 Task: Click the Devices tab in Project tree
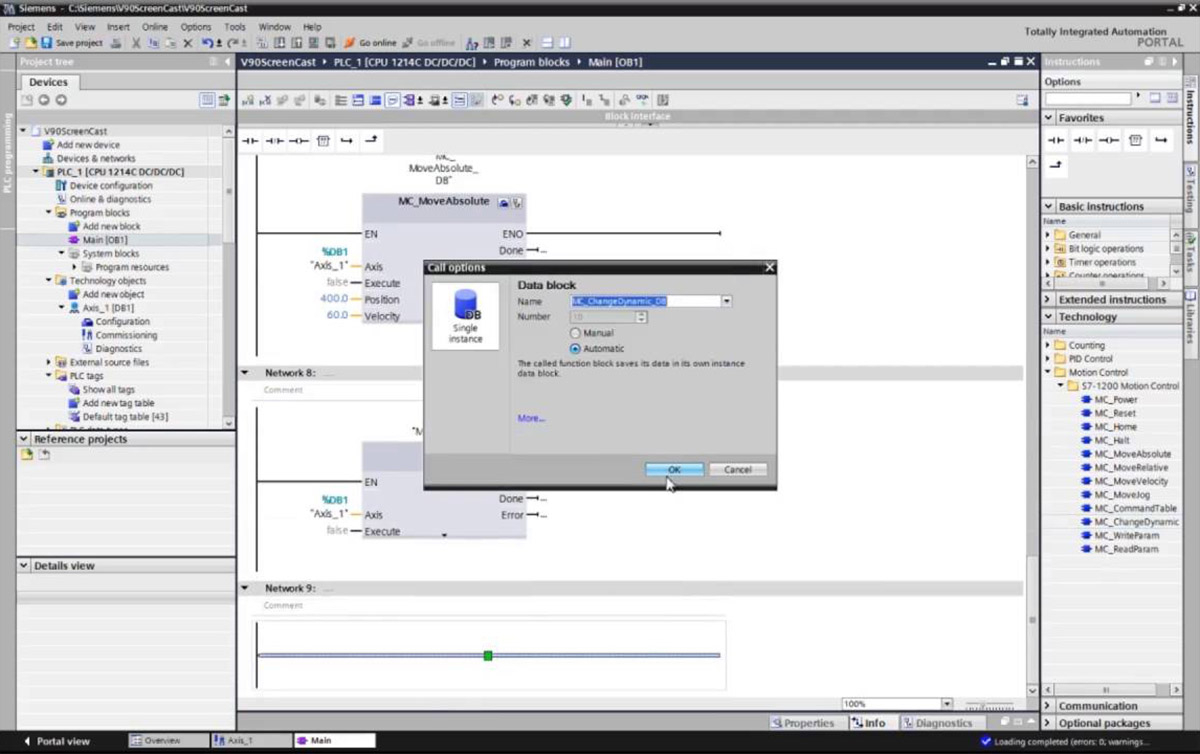coord(48,82)
